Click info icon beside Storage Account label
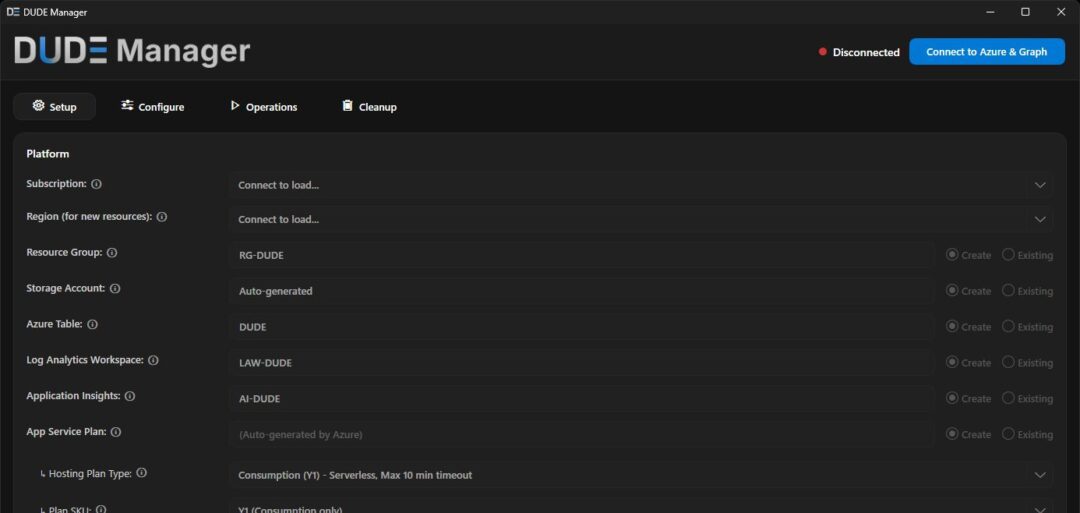 (115, 289)
